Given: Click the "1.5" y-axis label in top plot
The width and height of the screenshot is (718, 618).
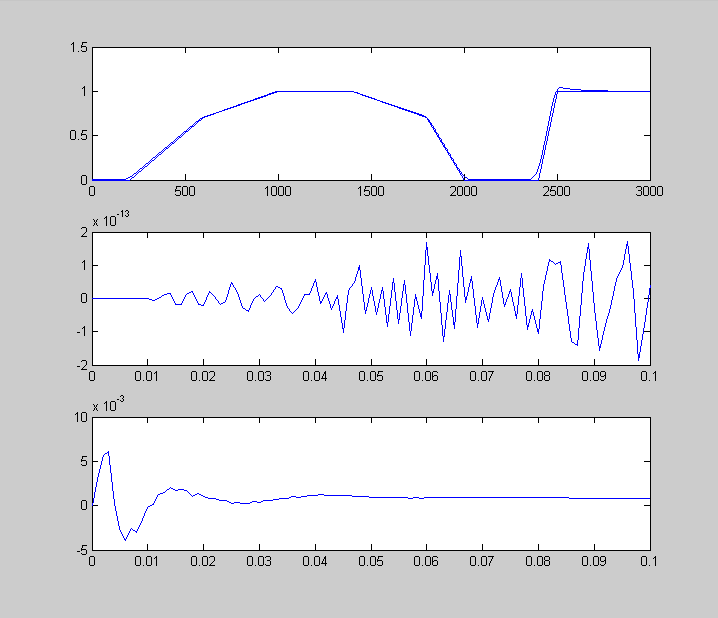Looking at the screenshot, I should [x=78, y=47].
